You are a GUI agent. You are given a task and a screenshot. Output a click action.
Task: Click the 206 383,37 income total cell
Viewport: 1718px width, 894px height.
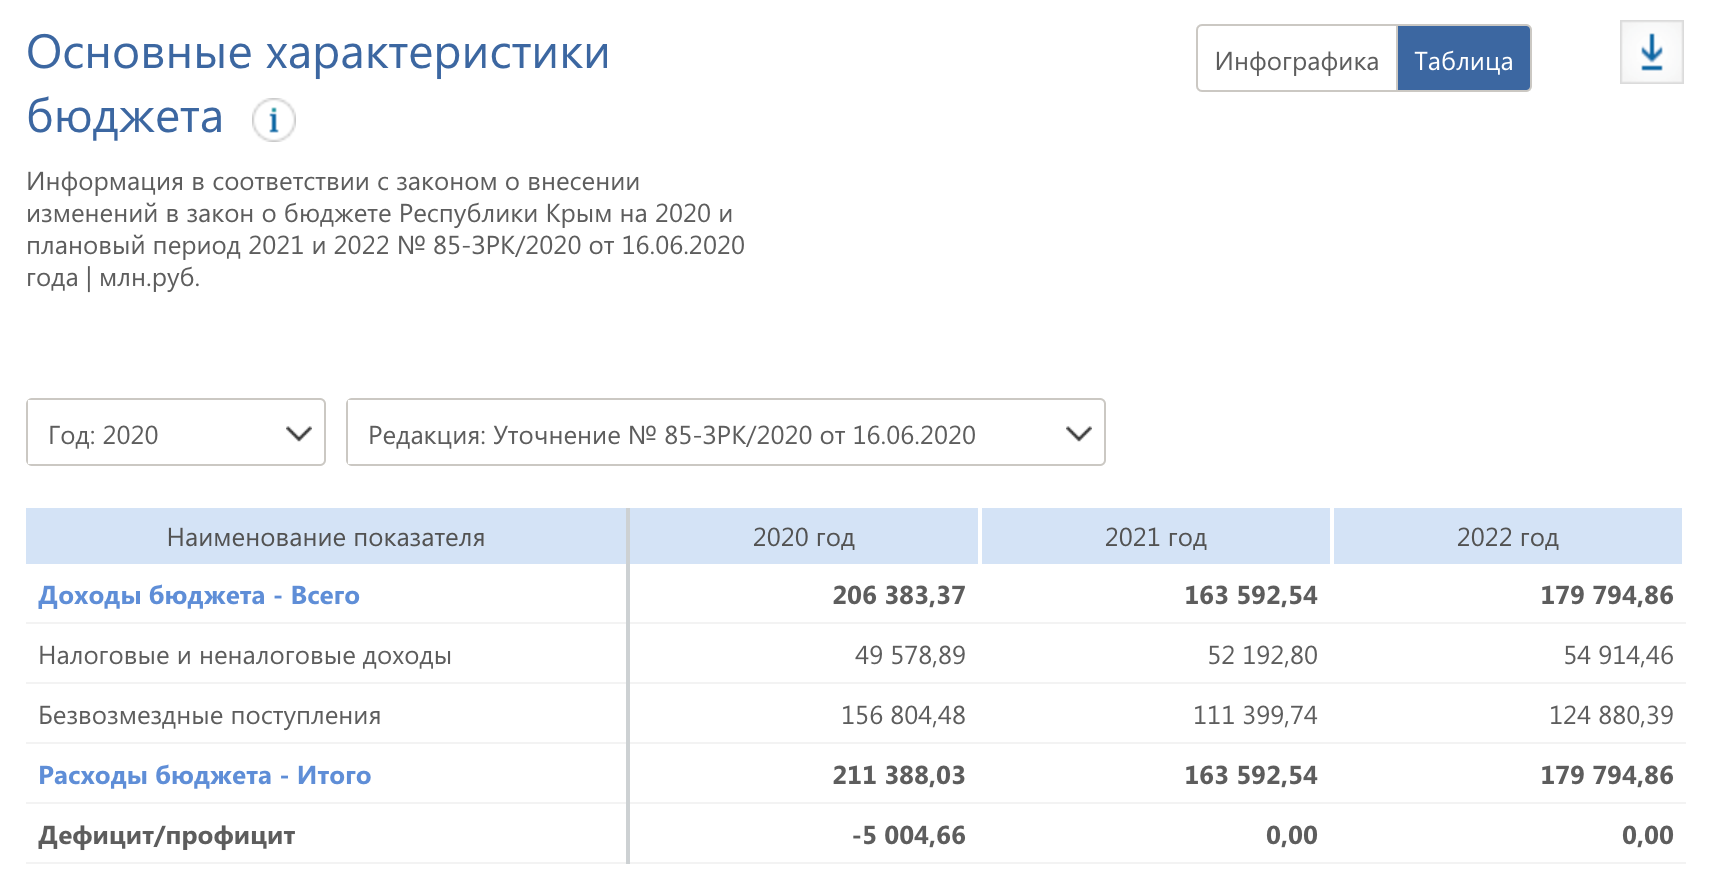click(x=898, y=595)
